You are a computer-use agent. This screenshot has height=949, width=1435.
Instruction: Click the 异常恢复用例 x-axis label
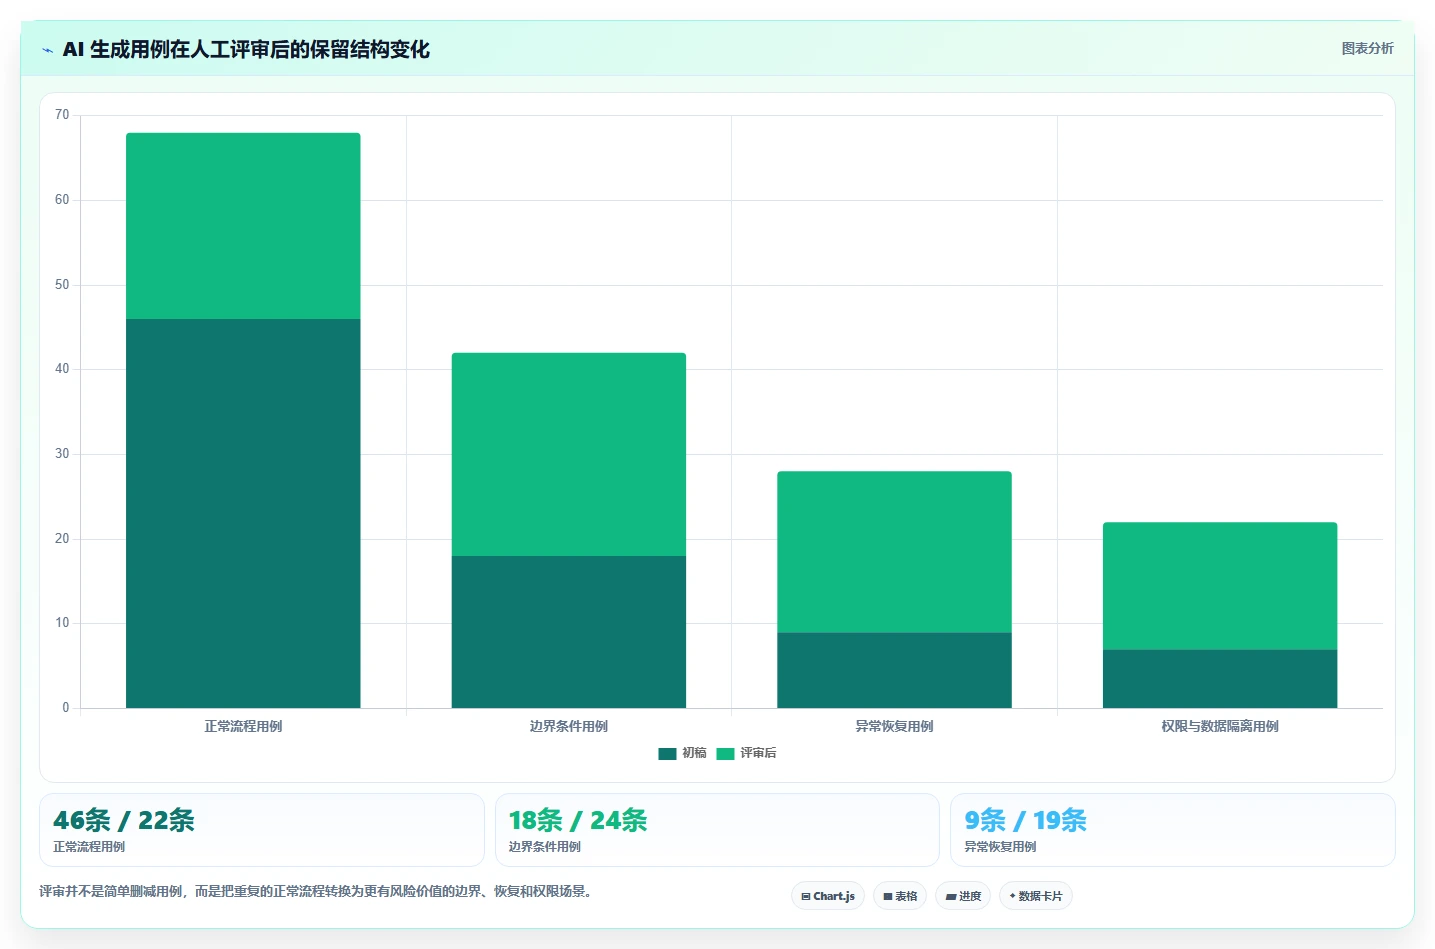tap(894, 726)
